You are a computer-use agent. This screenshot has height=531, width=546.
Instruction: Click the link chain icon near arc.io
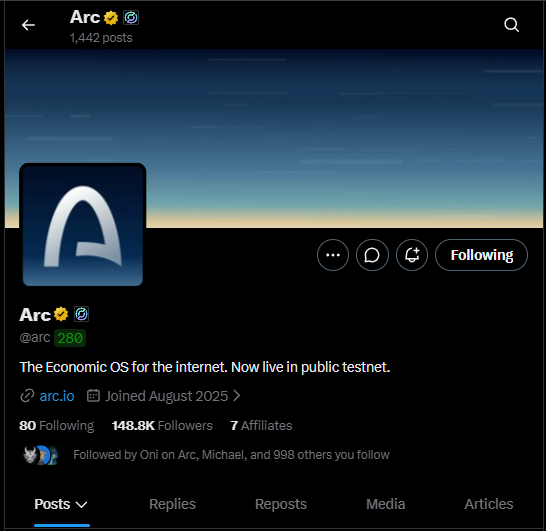pos(27,396)
